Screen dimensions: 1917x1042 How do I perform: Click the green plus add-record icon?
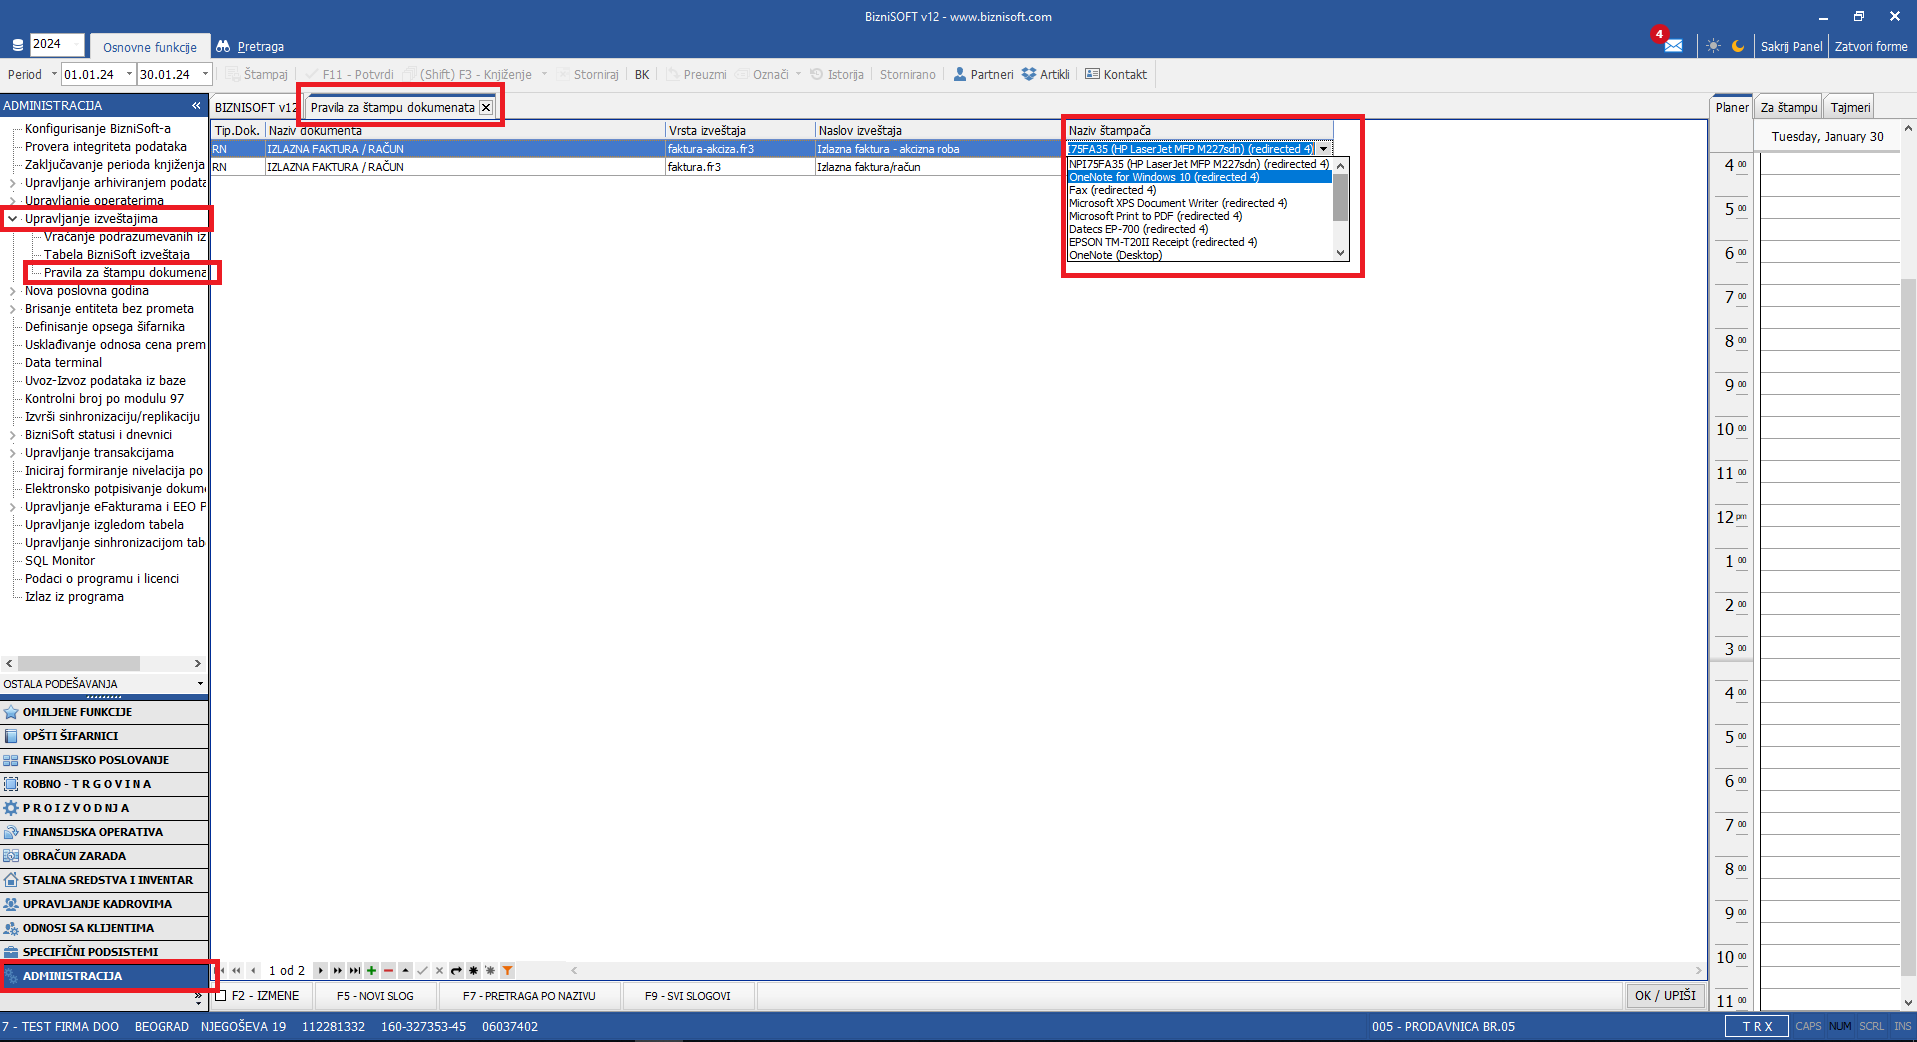tap(371, 970)
